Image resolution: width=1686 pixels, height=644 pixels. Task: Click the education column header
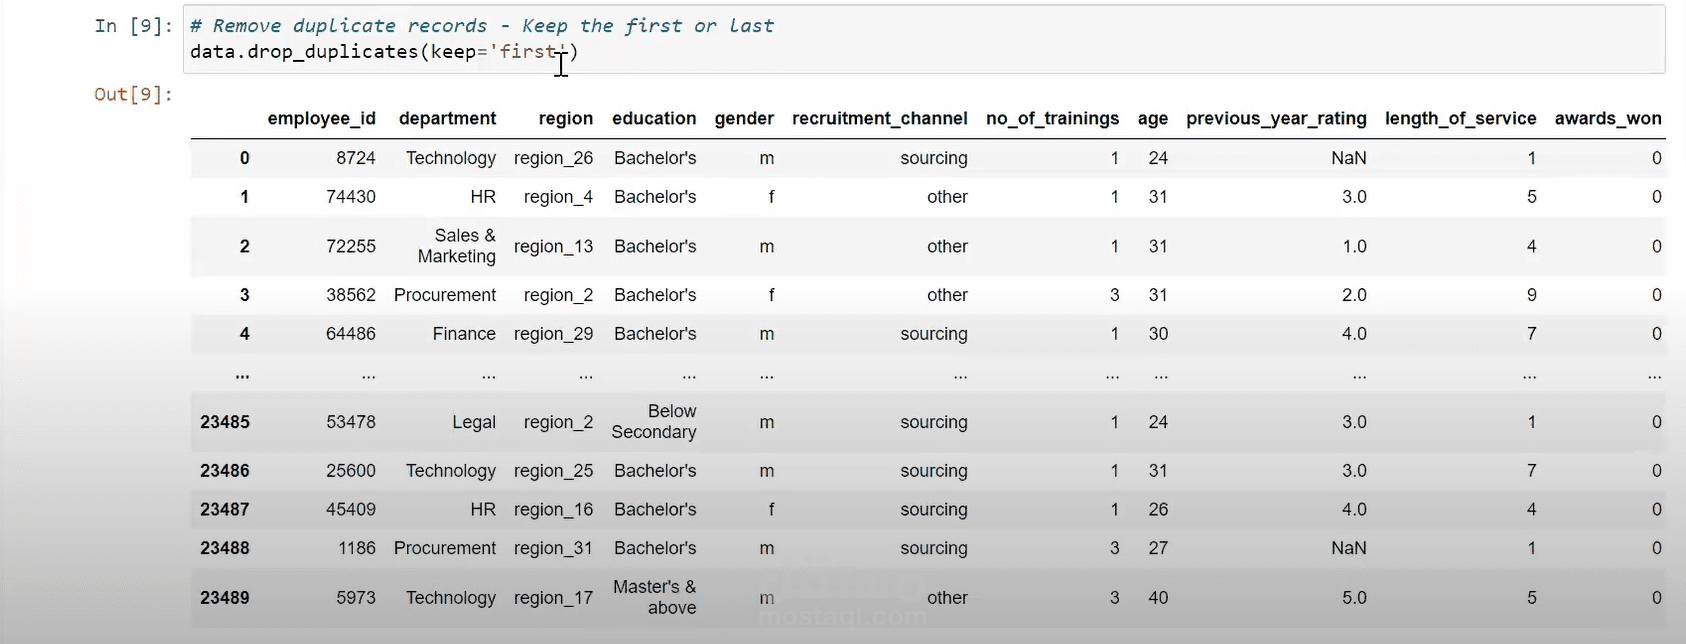point(654,118)
